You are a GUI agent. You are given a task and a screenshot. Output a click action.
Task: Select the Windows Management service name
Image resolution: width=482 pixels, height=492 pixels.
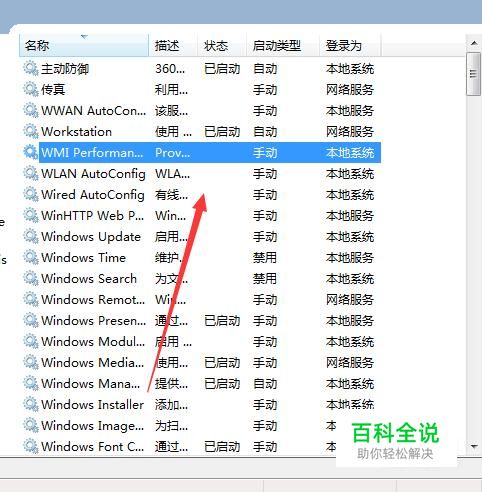(x=90, y=384)
